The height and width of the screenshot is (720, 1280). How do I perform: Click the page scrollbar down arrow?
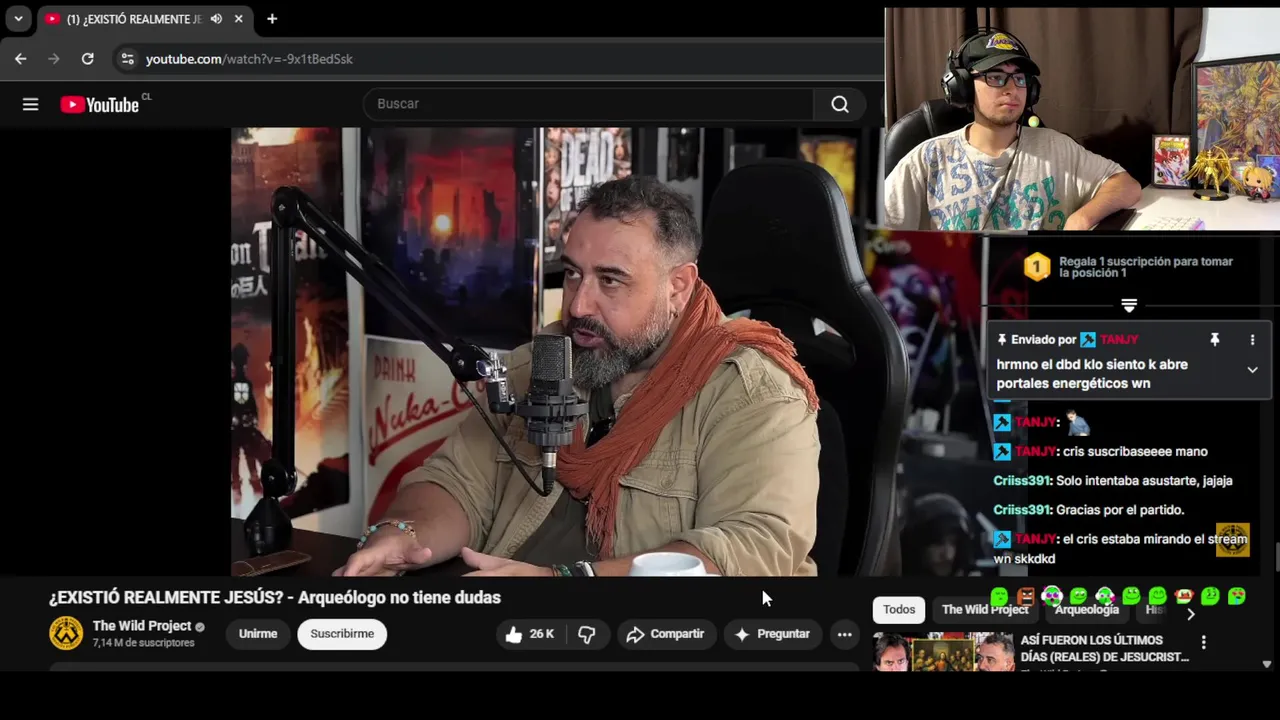(x=1267, y=664)
